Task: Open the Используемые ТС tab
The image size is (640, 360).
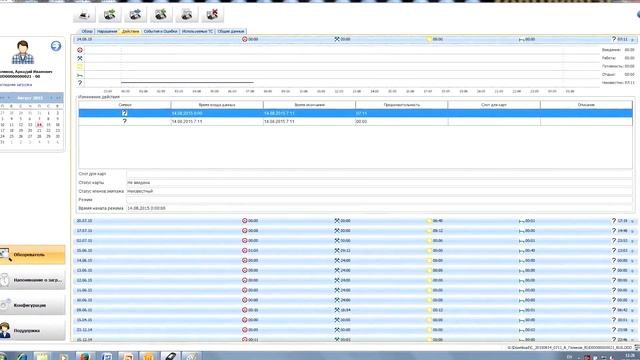Action: click(197, 31)
